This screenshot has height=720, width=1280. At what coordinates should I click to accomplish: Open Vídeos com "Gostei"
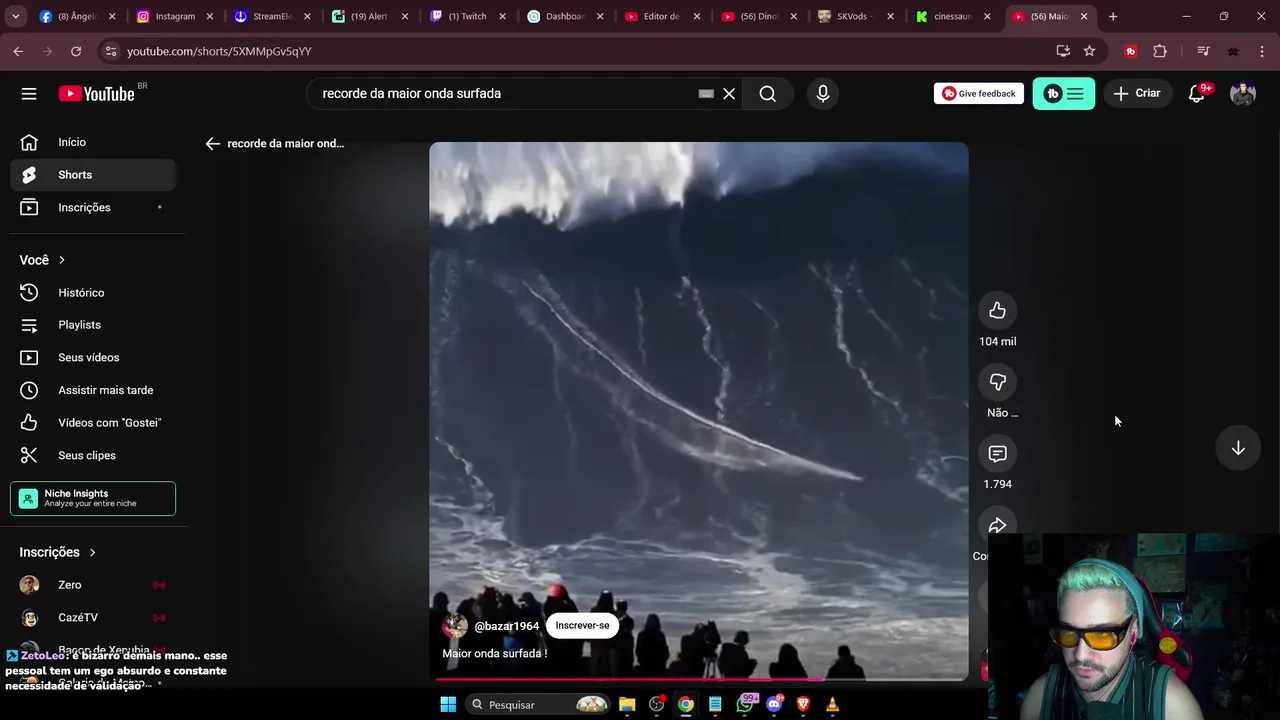[93, 423]
